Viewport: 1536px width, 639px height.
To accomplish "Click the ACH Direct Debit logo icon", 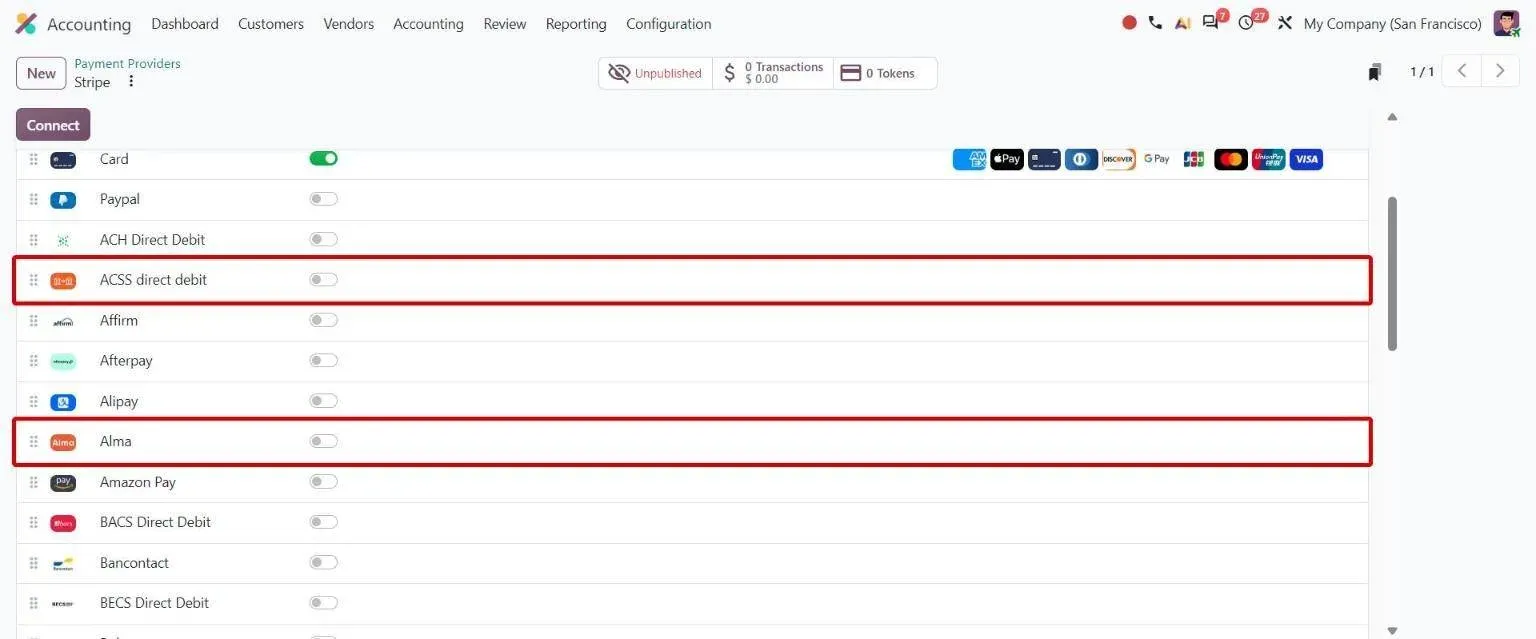I will pyautogui.click(x=63, y=240).
